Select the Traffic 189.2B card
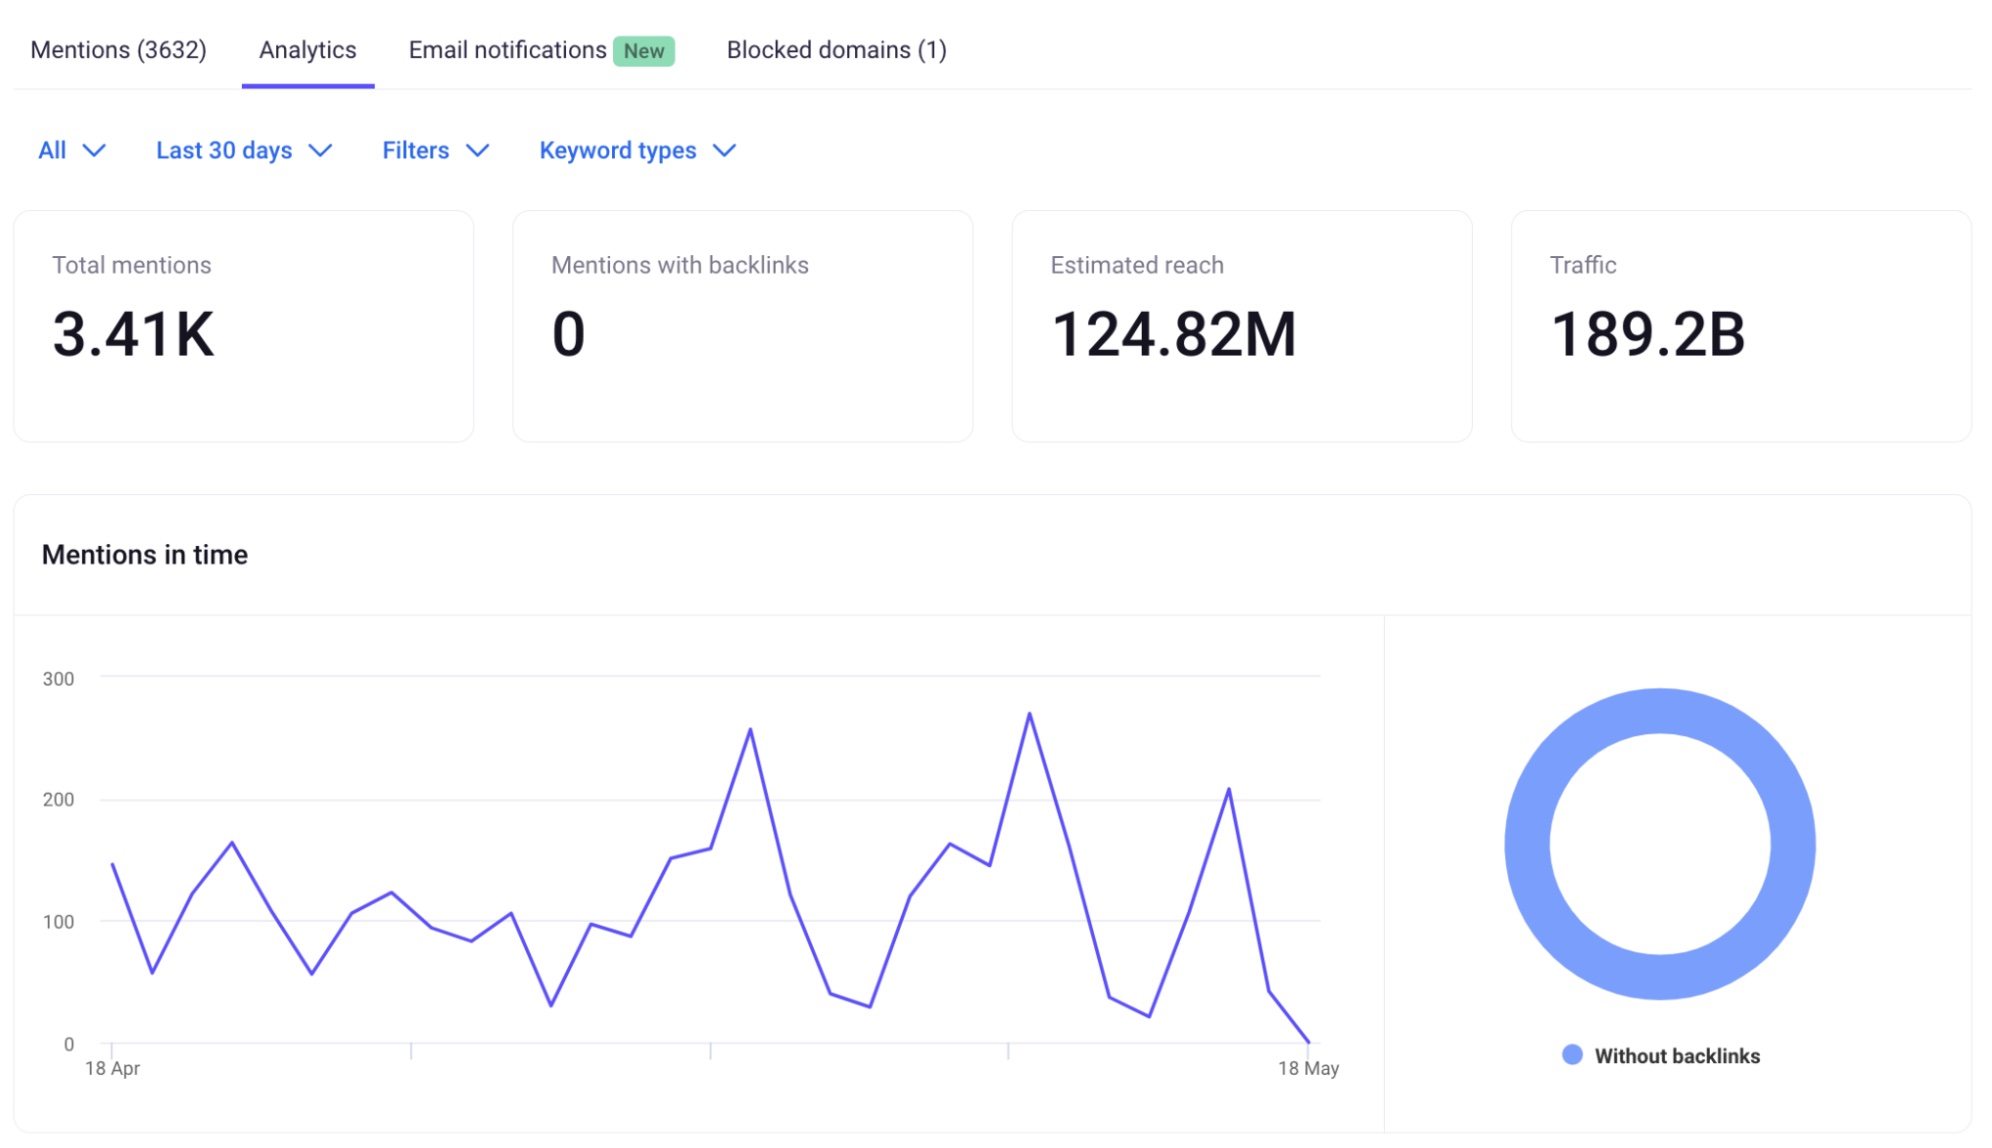Screen dimensions: 1992x1148 click(x=1741, y=325)
